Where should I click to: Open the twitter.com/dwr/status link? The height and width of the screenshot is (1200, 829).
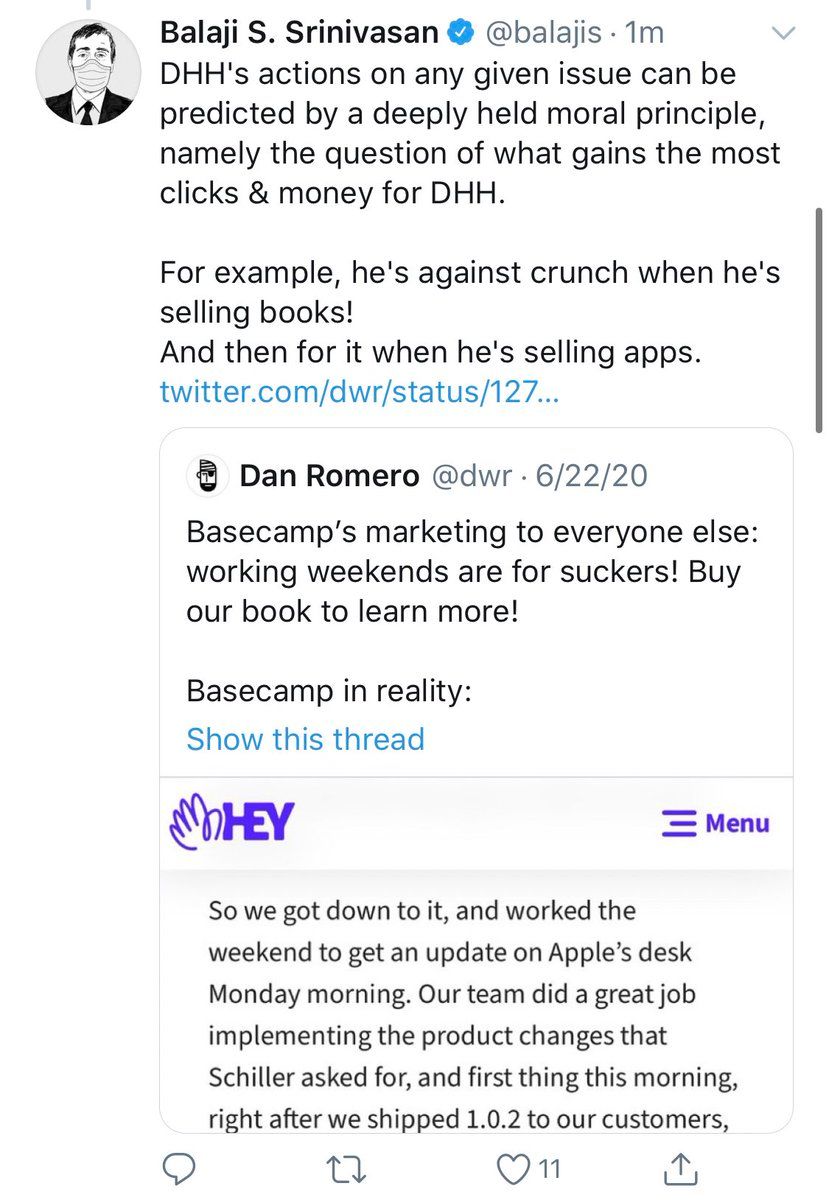coord(359,393)
